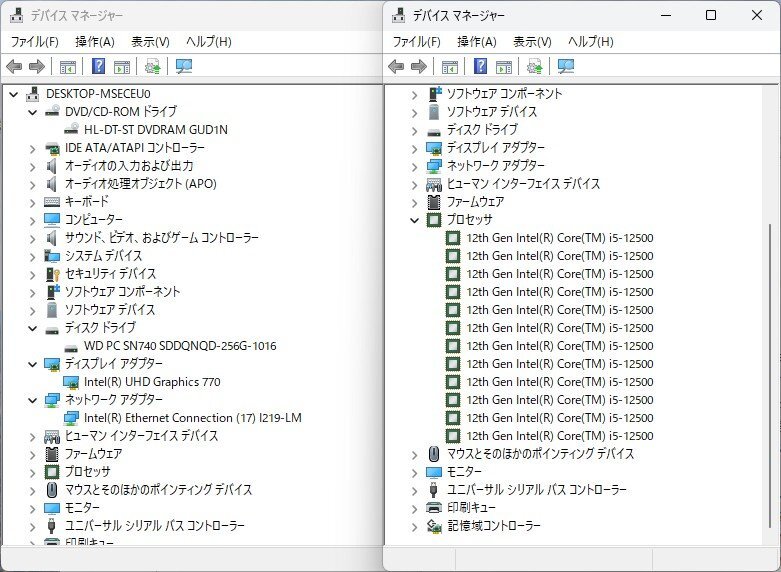Open ファイル(F) menu in right window
This screenshot has width=781, height=572.
click(416, 42)
